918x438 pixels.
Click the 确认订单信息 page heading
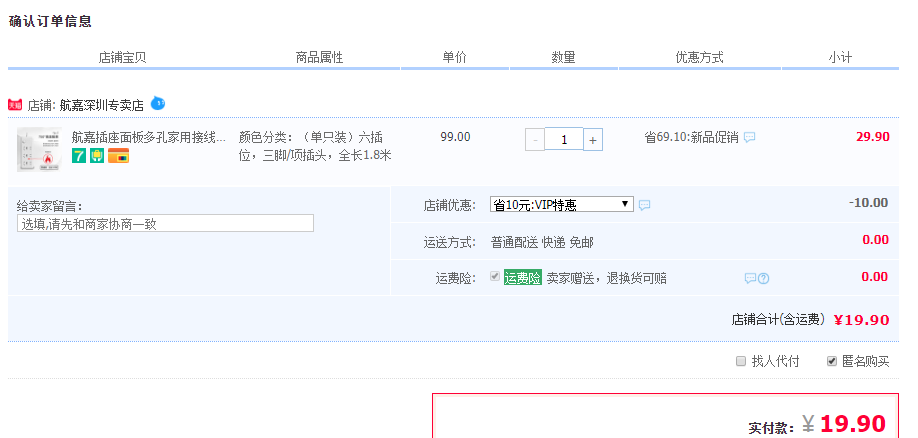pos(50,22)
